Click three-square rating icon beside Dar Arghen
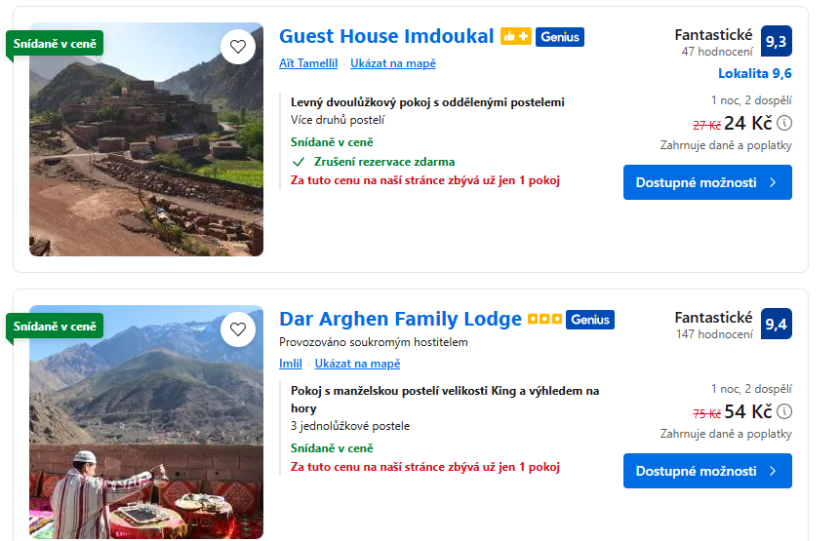The image size is (840, 541). 544,320
